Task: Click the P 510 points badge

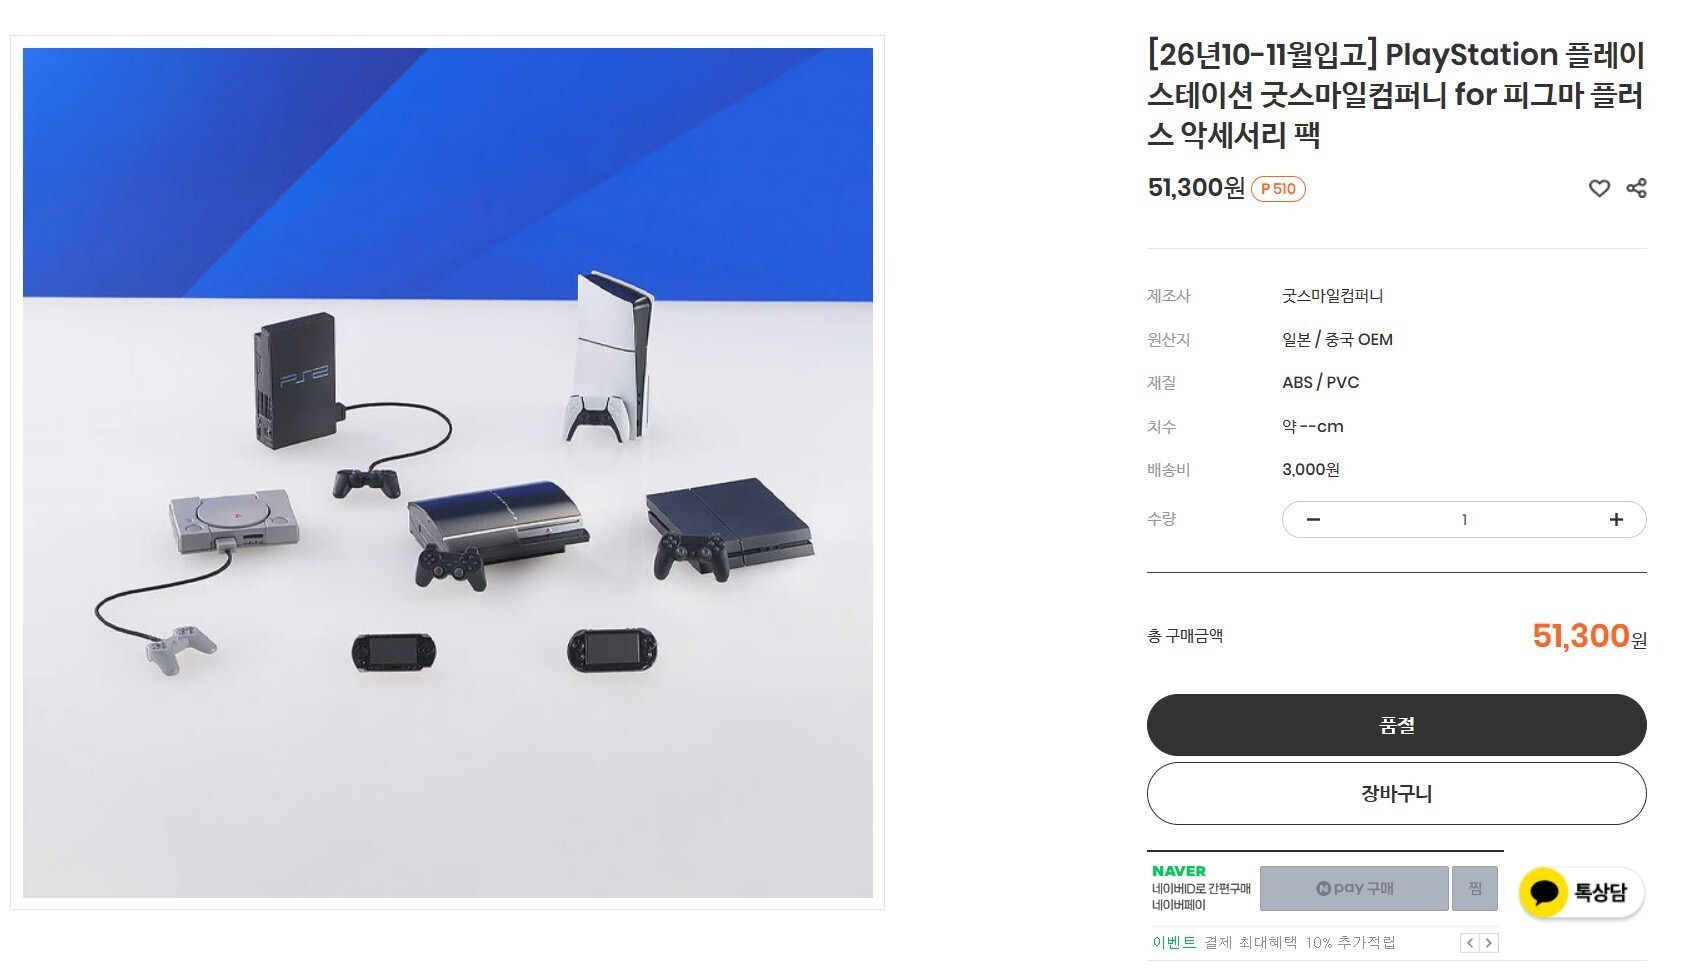Action: point(1278,189)
